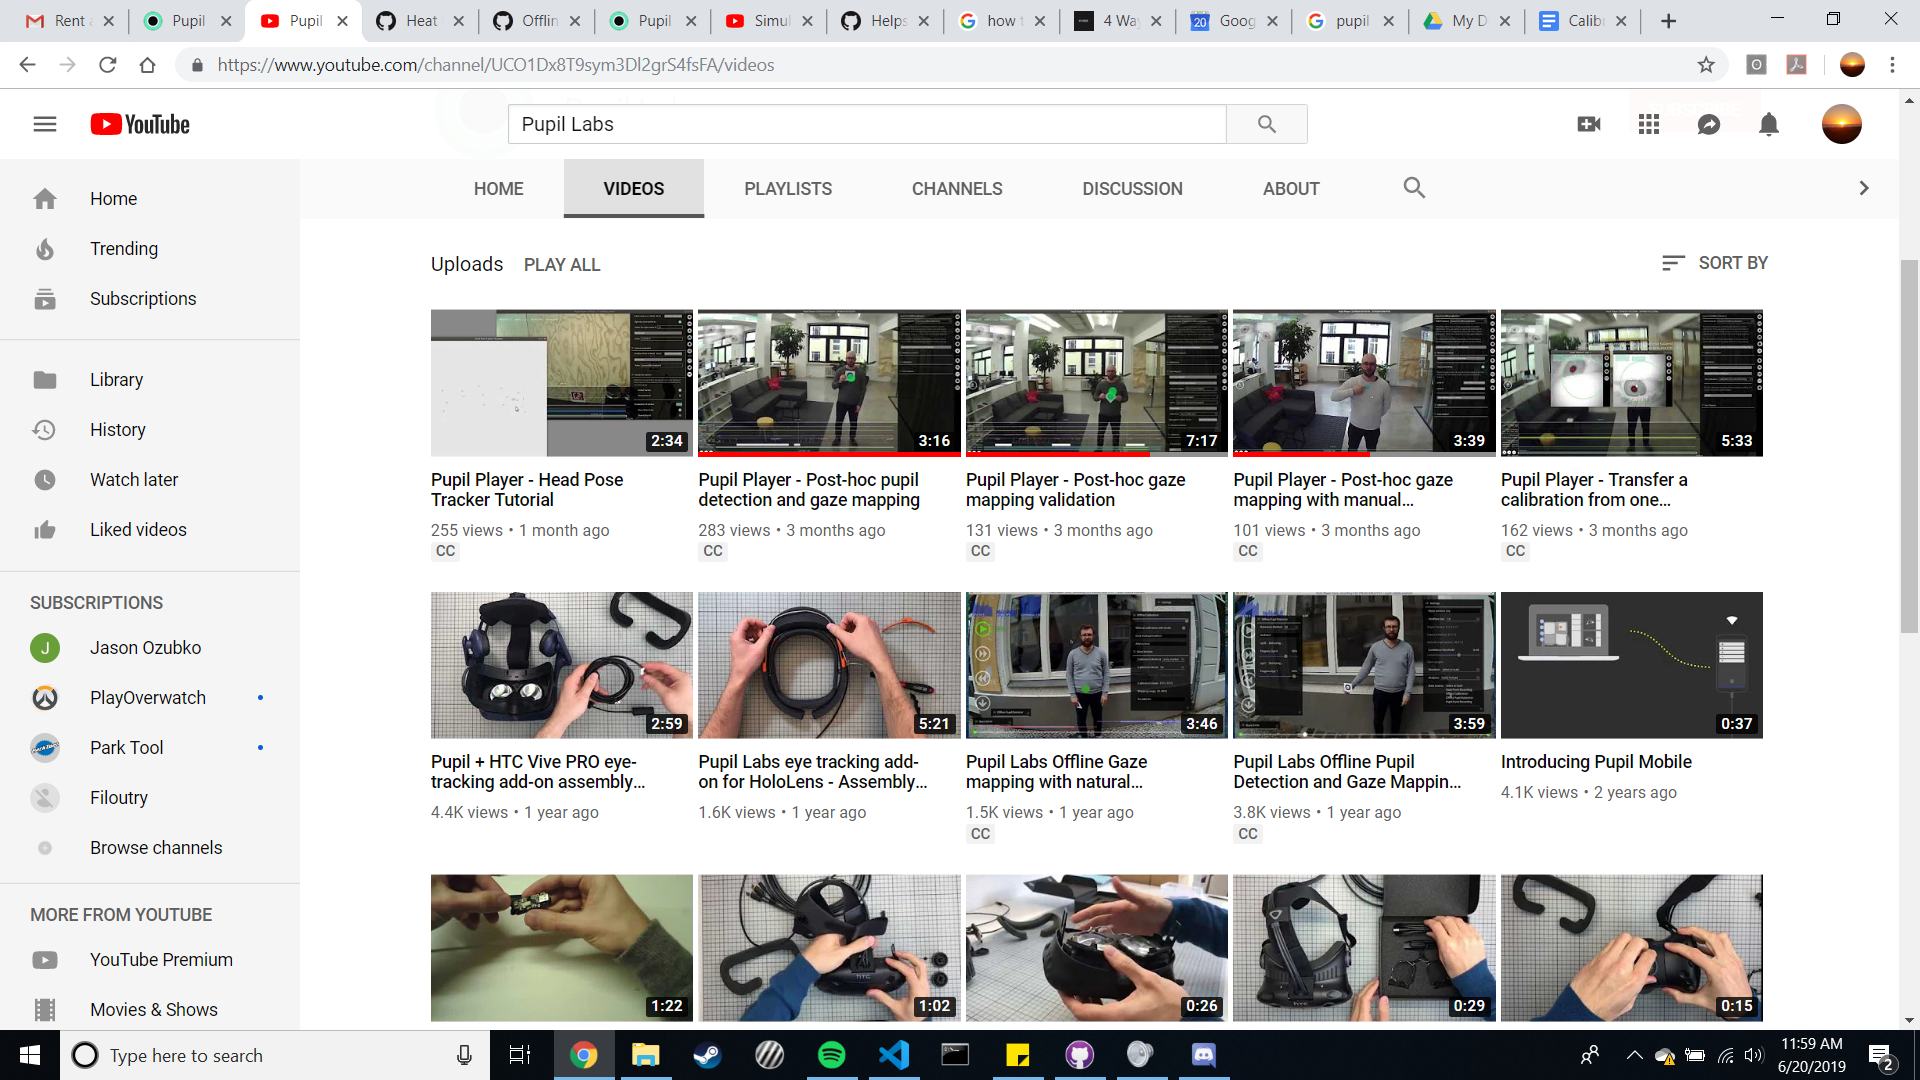Open Steam from the taskbar
The height and width of the screenshot is (1080, 1920).
(x=707, y=1055)
